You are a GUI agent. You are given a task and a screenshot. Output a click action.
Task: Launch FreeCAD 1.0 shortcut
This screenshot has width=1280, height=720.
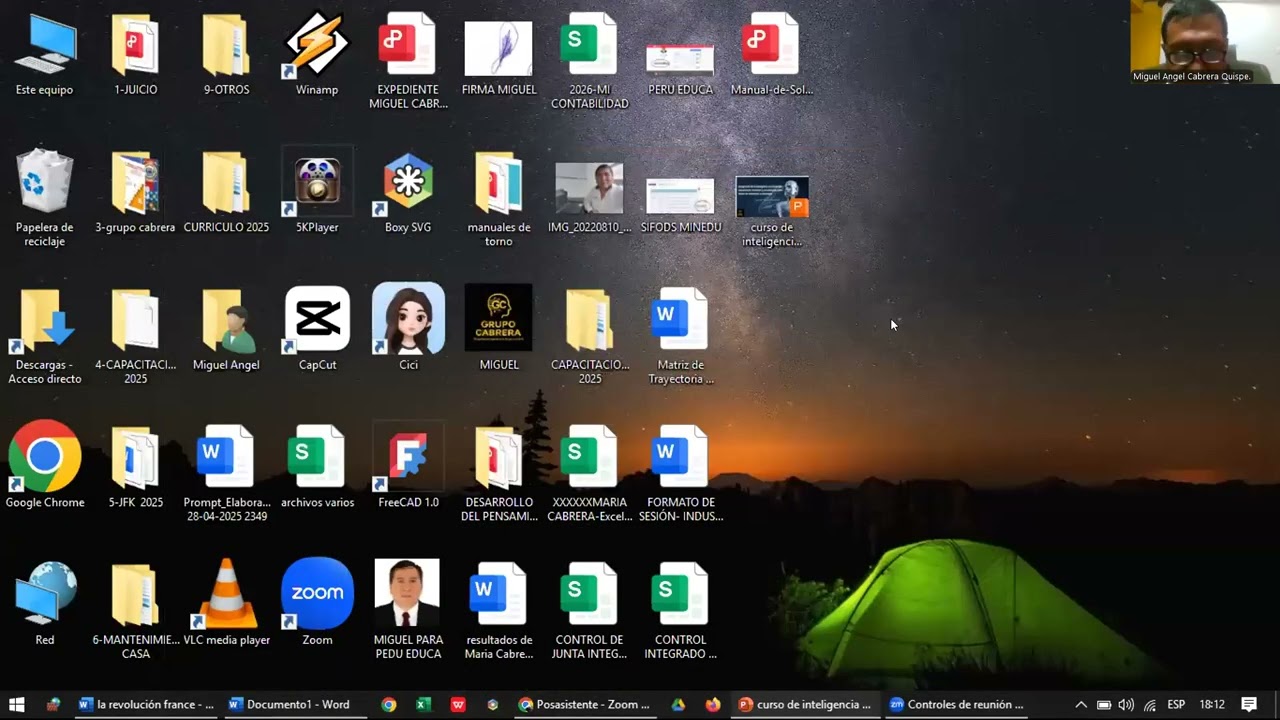(408, 467)
